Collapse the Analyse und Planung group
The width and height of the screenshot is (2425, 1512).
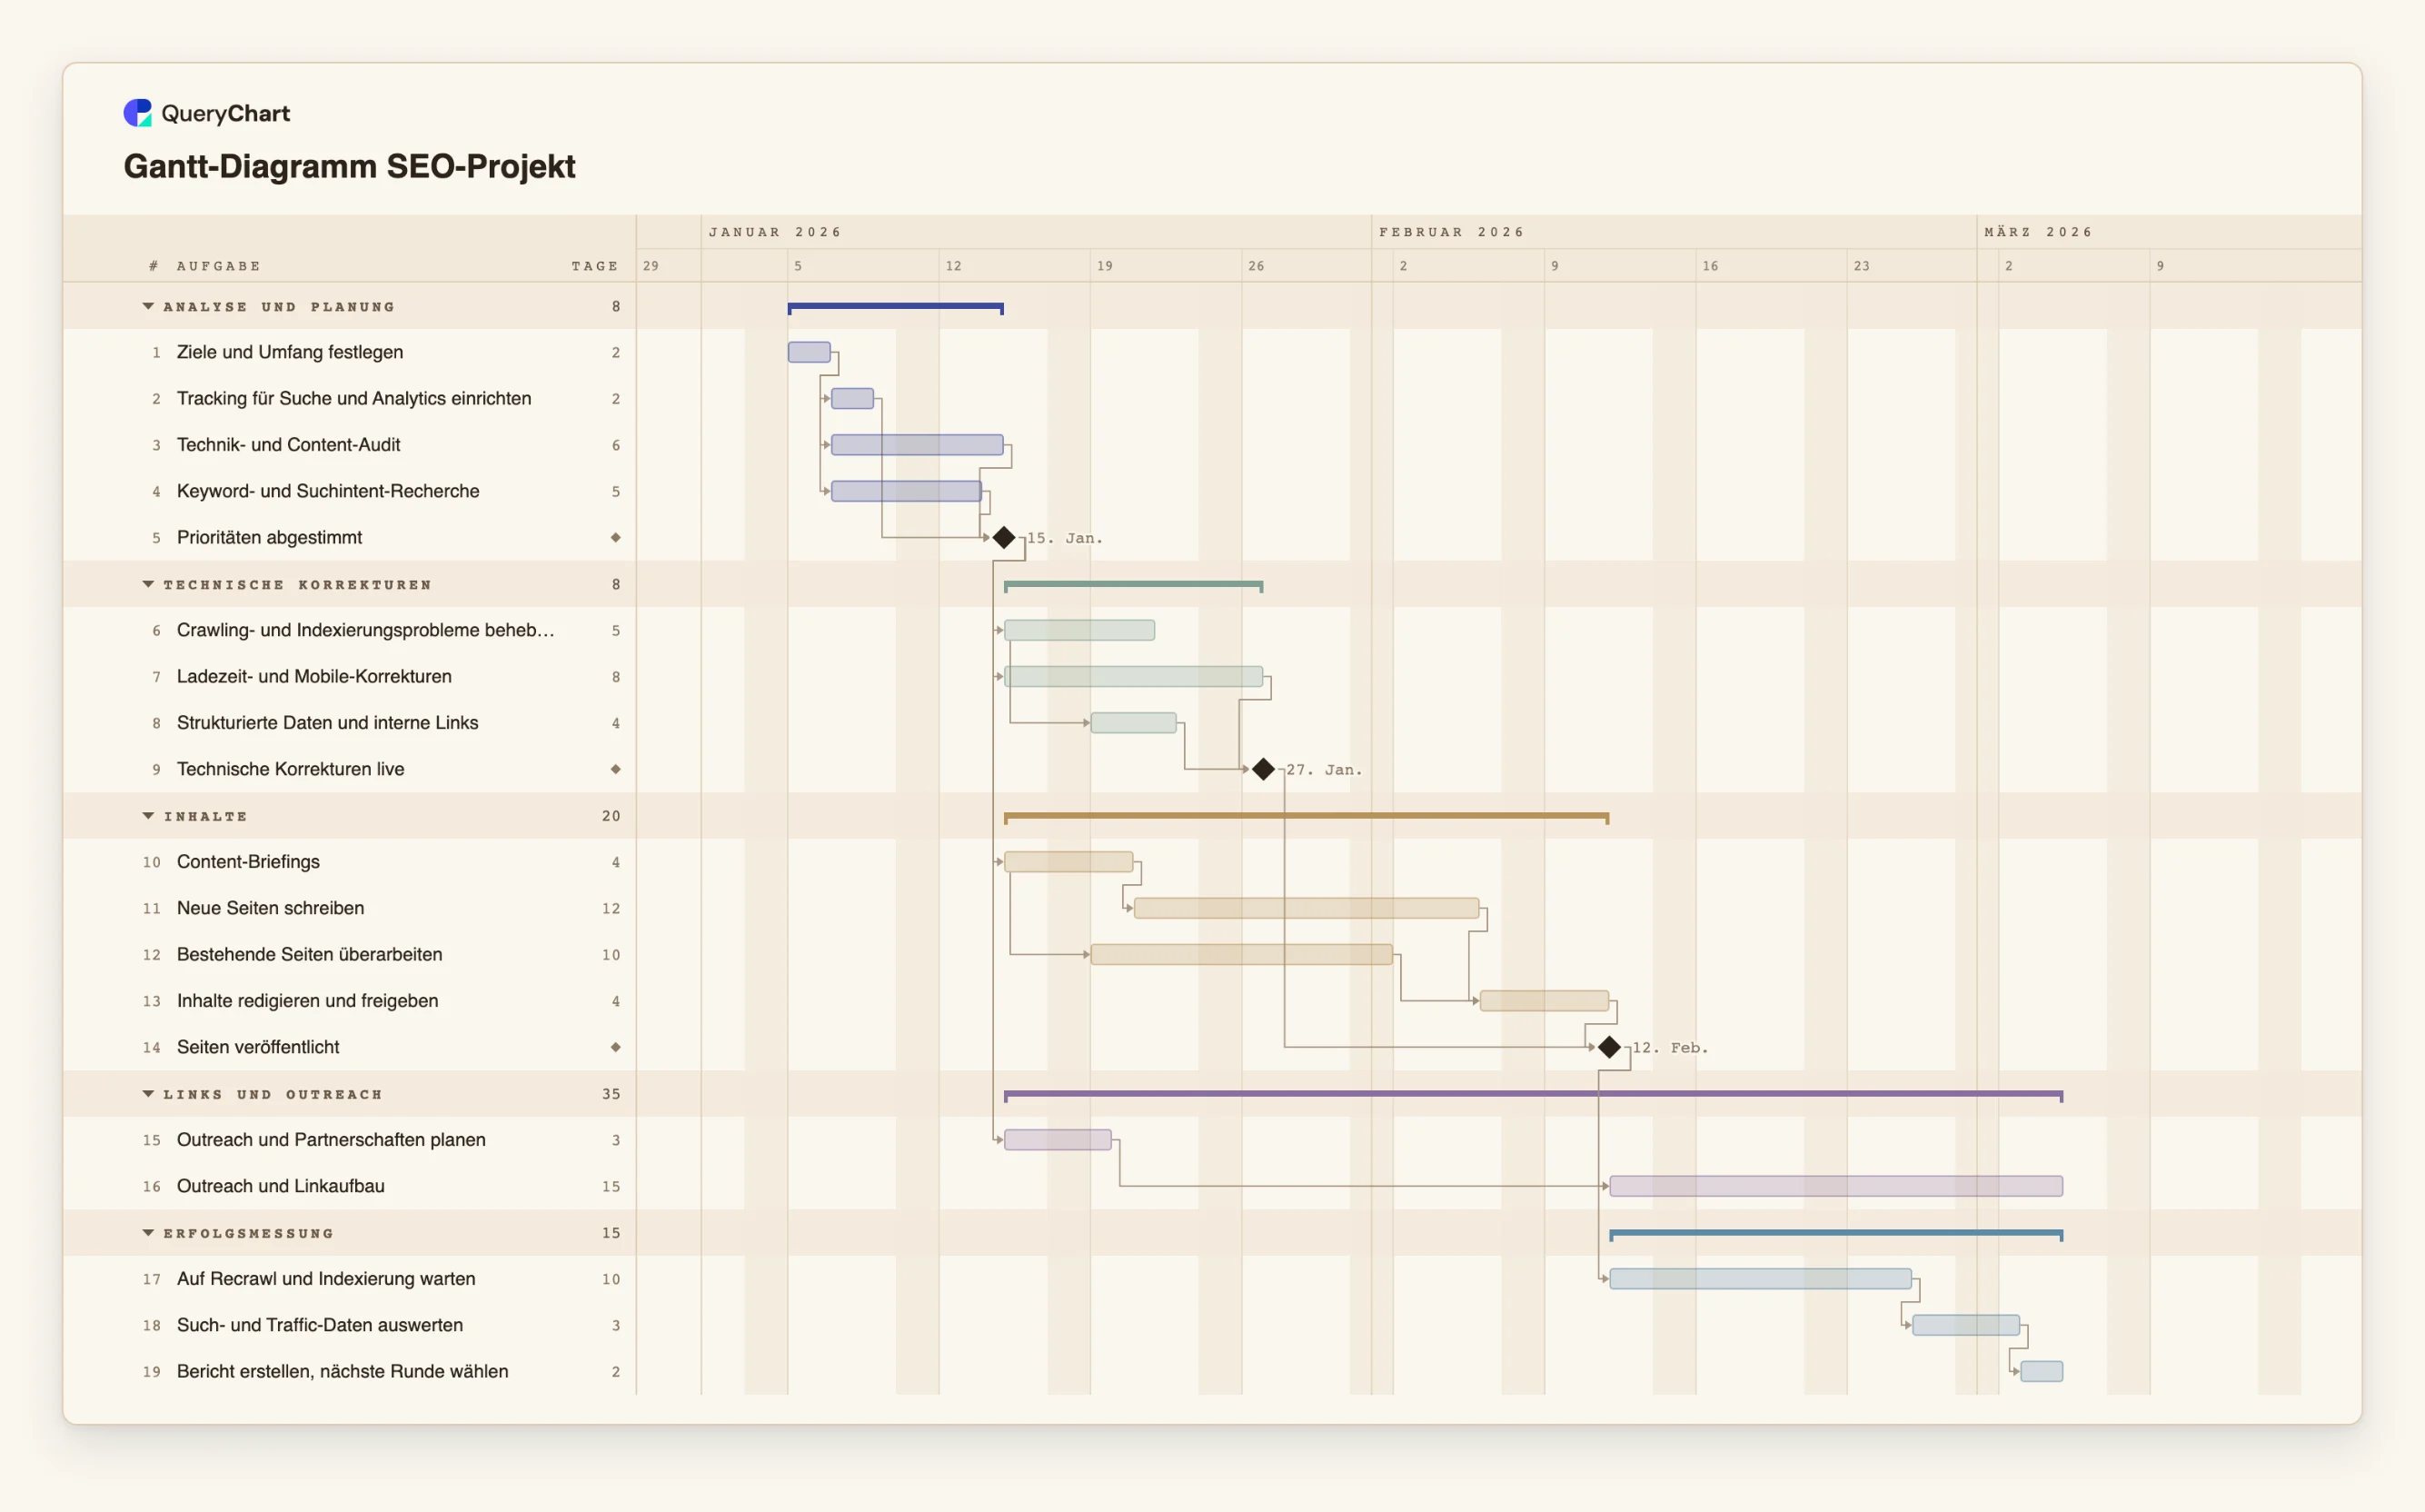(148, 306)
